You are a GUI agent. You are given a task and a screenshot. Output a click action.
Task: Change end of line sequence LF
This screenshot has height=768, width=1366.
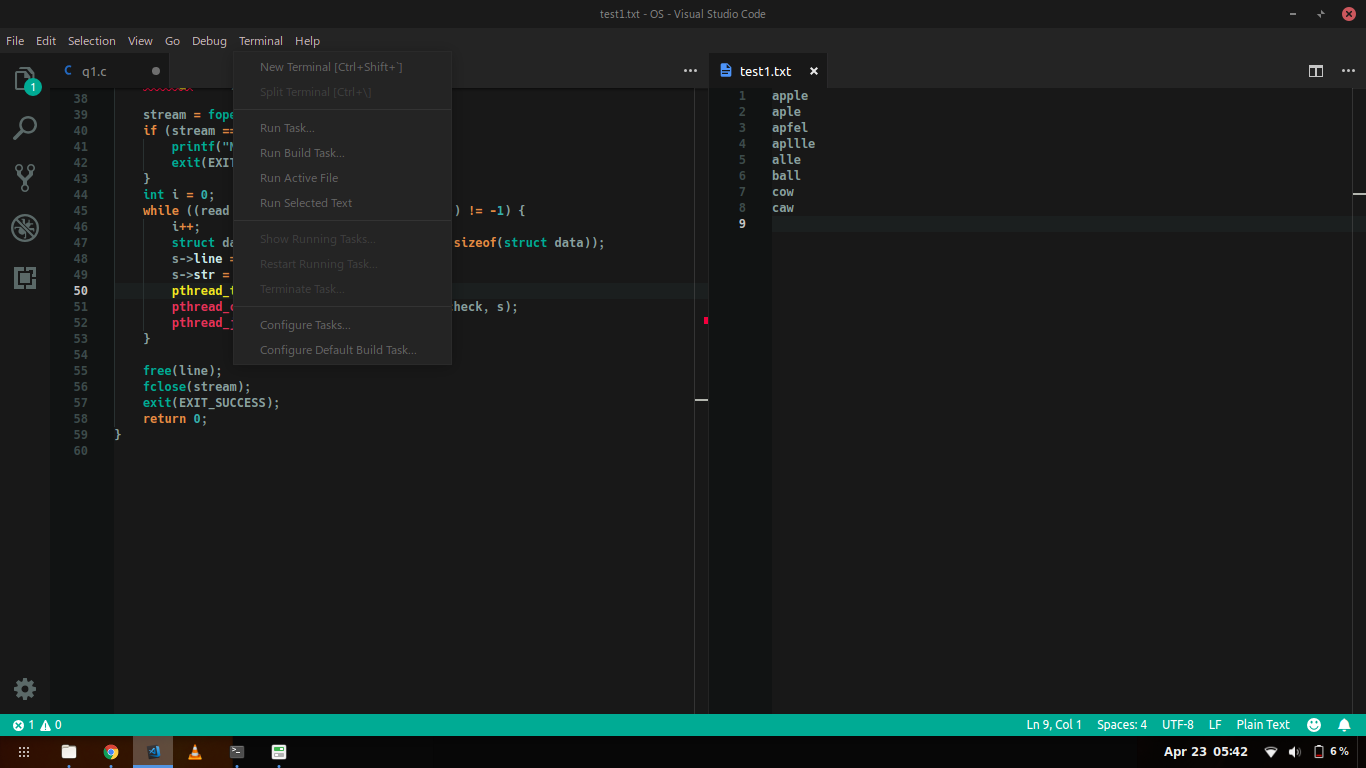pos(1215,725)
